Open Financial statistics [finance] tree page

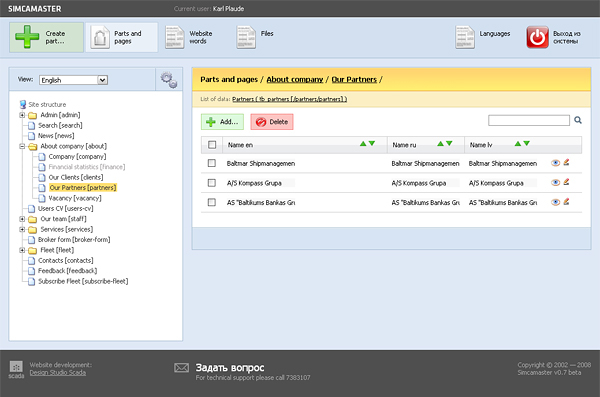(x=87, y=167)
